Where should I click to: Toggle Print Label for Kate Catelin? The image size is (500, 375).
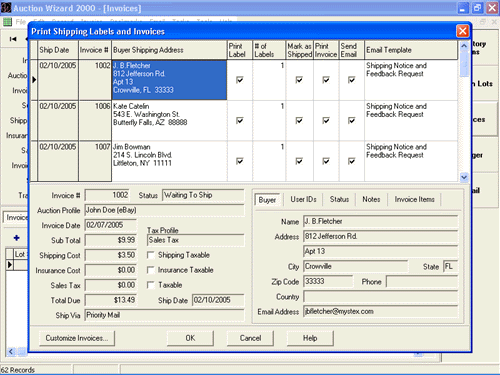239,120
